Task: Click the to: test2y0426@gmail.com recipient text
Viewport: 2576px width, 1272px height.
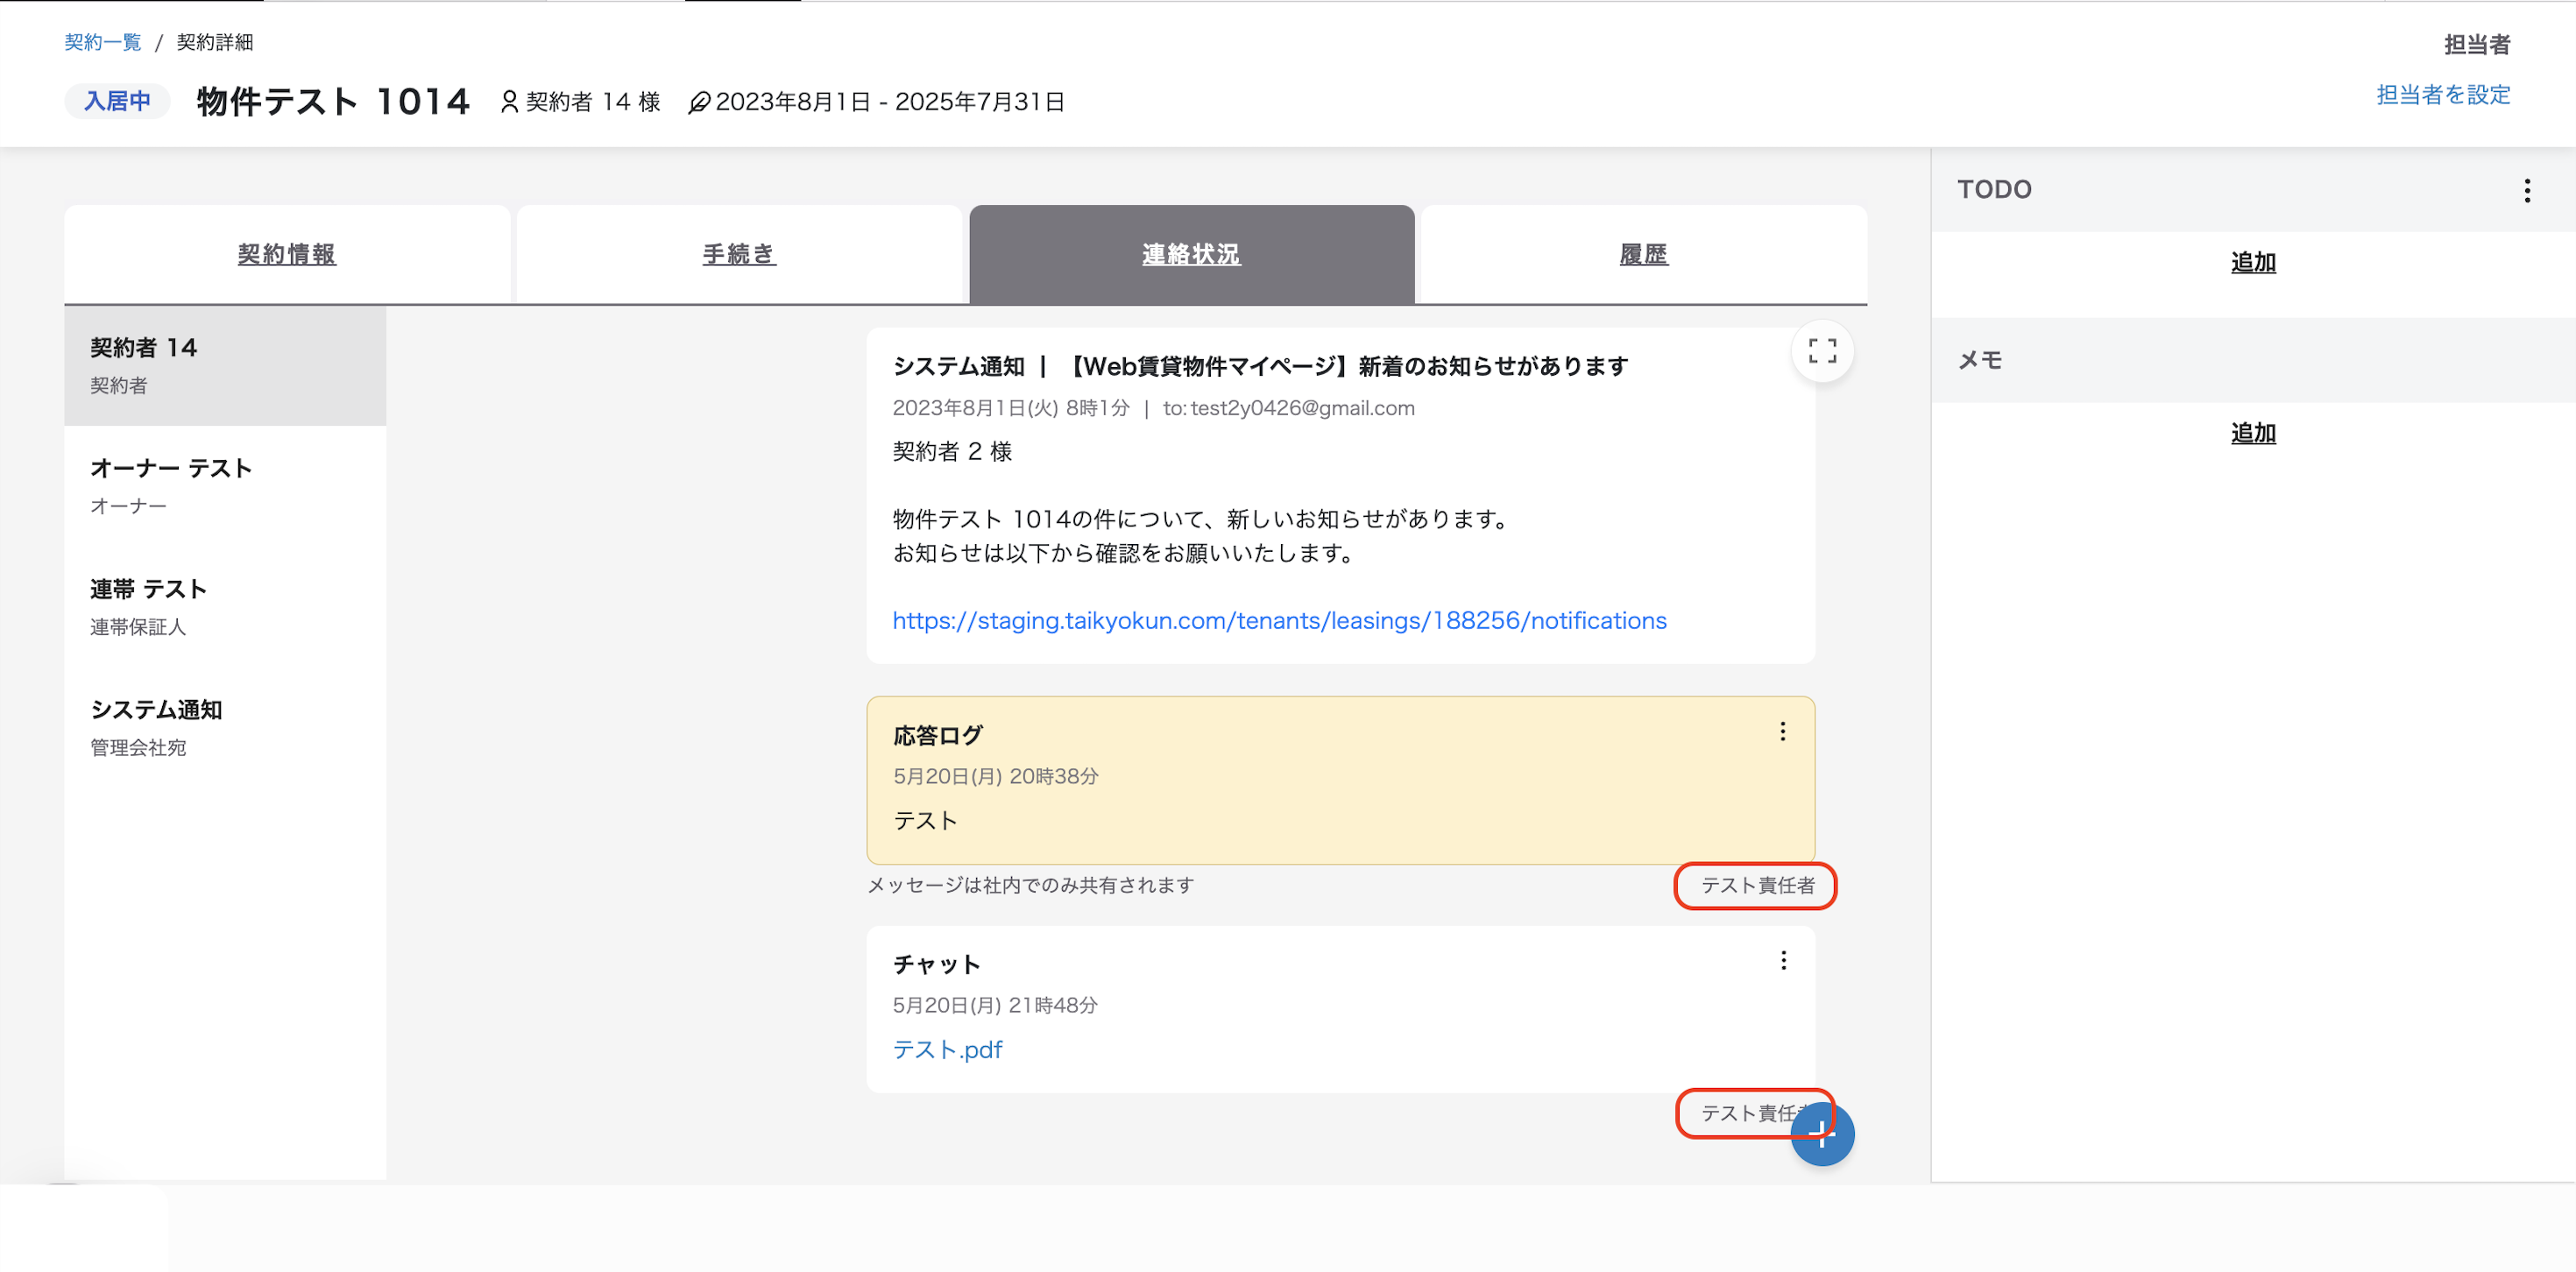Action: (x=1288, y=408)
